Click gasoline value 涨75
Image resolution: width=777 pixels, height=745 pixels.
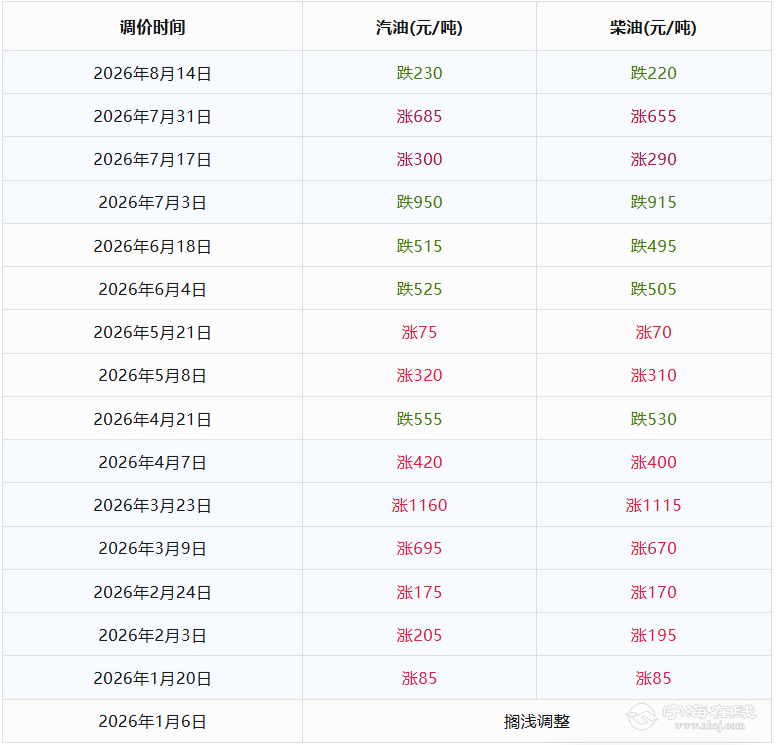coord(419,333)
